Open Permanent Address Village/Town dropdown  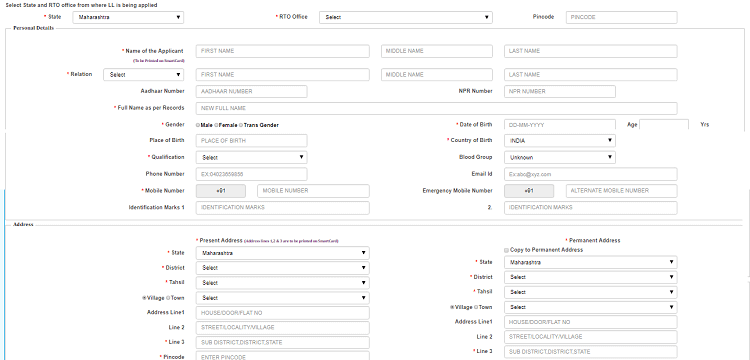pos(591,307)
